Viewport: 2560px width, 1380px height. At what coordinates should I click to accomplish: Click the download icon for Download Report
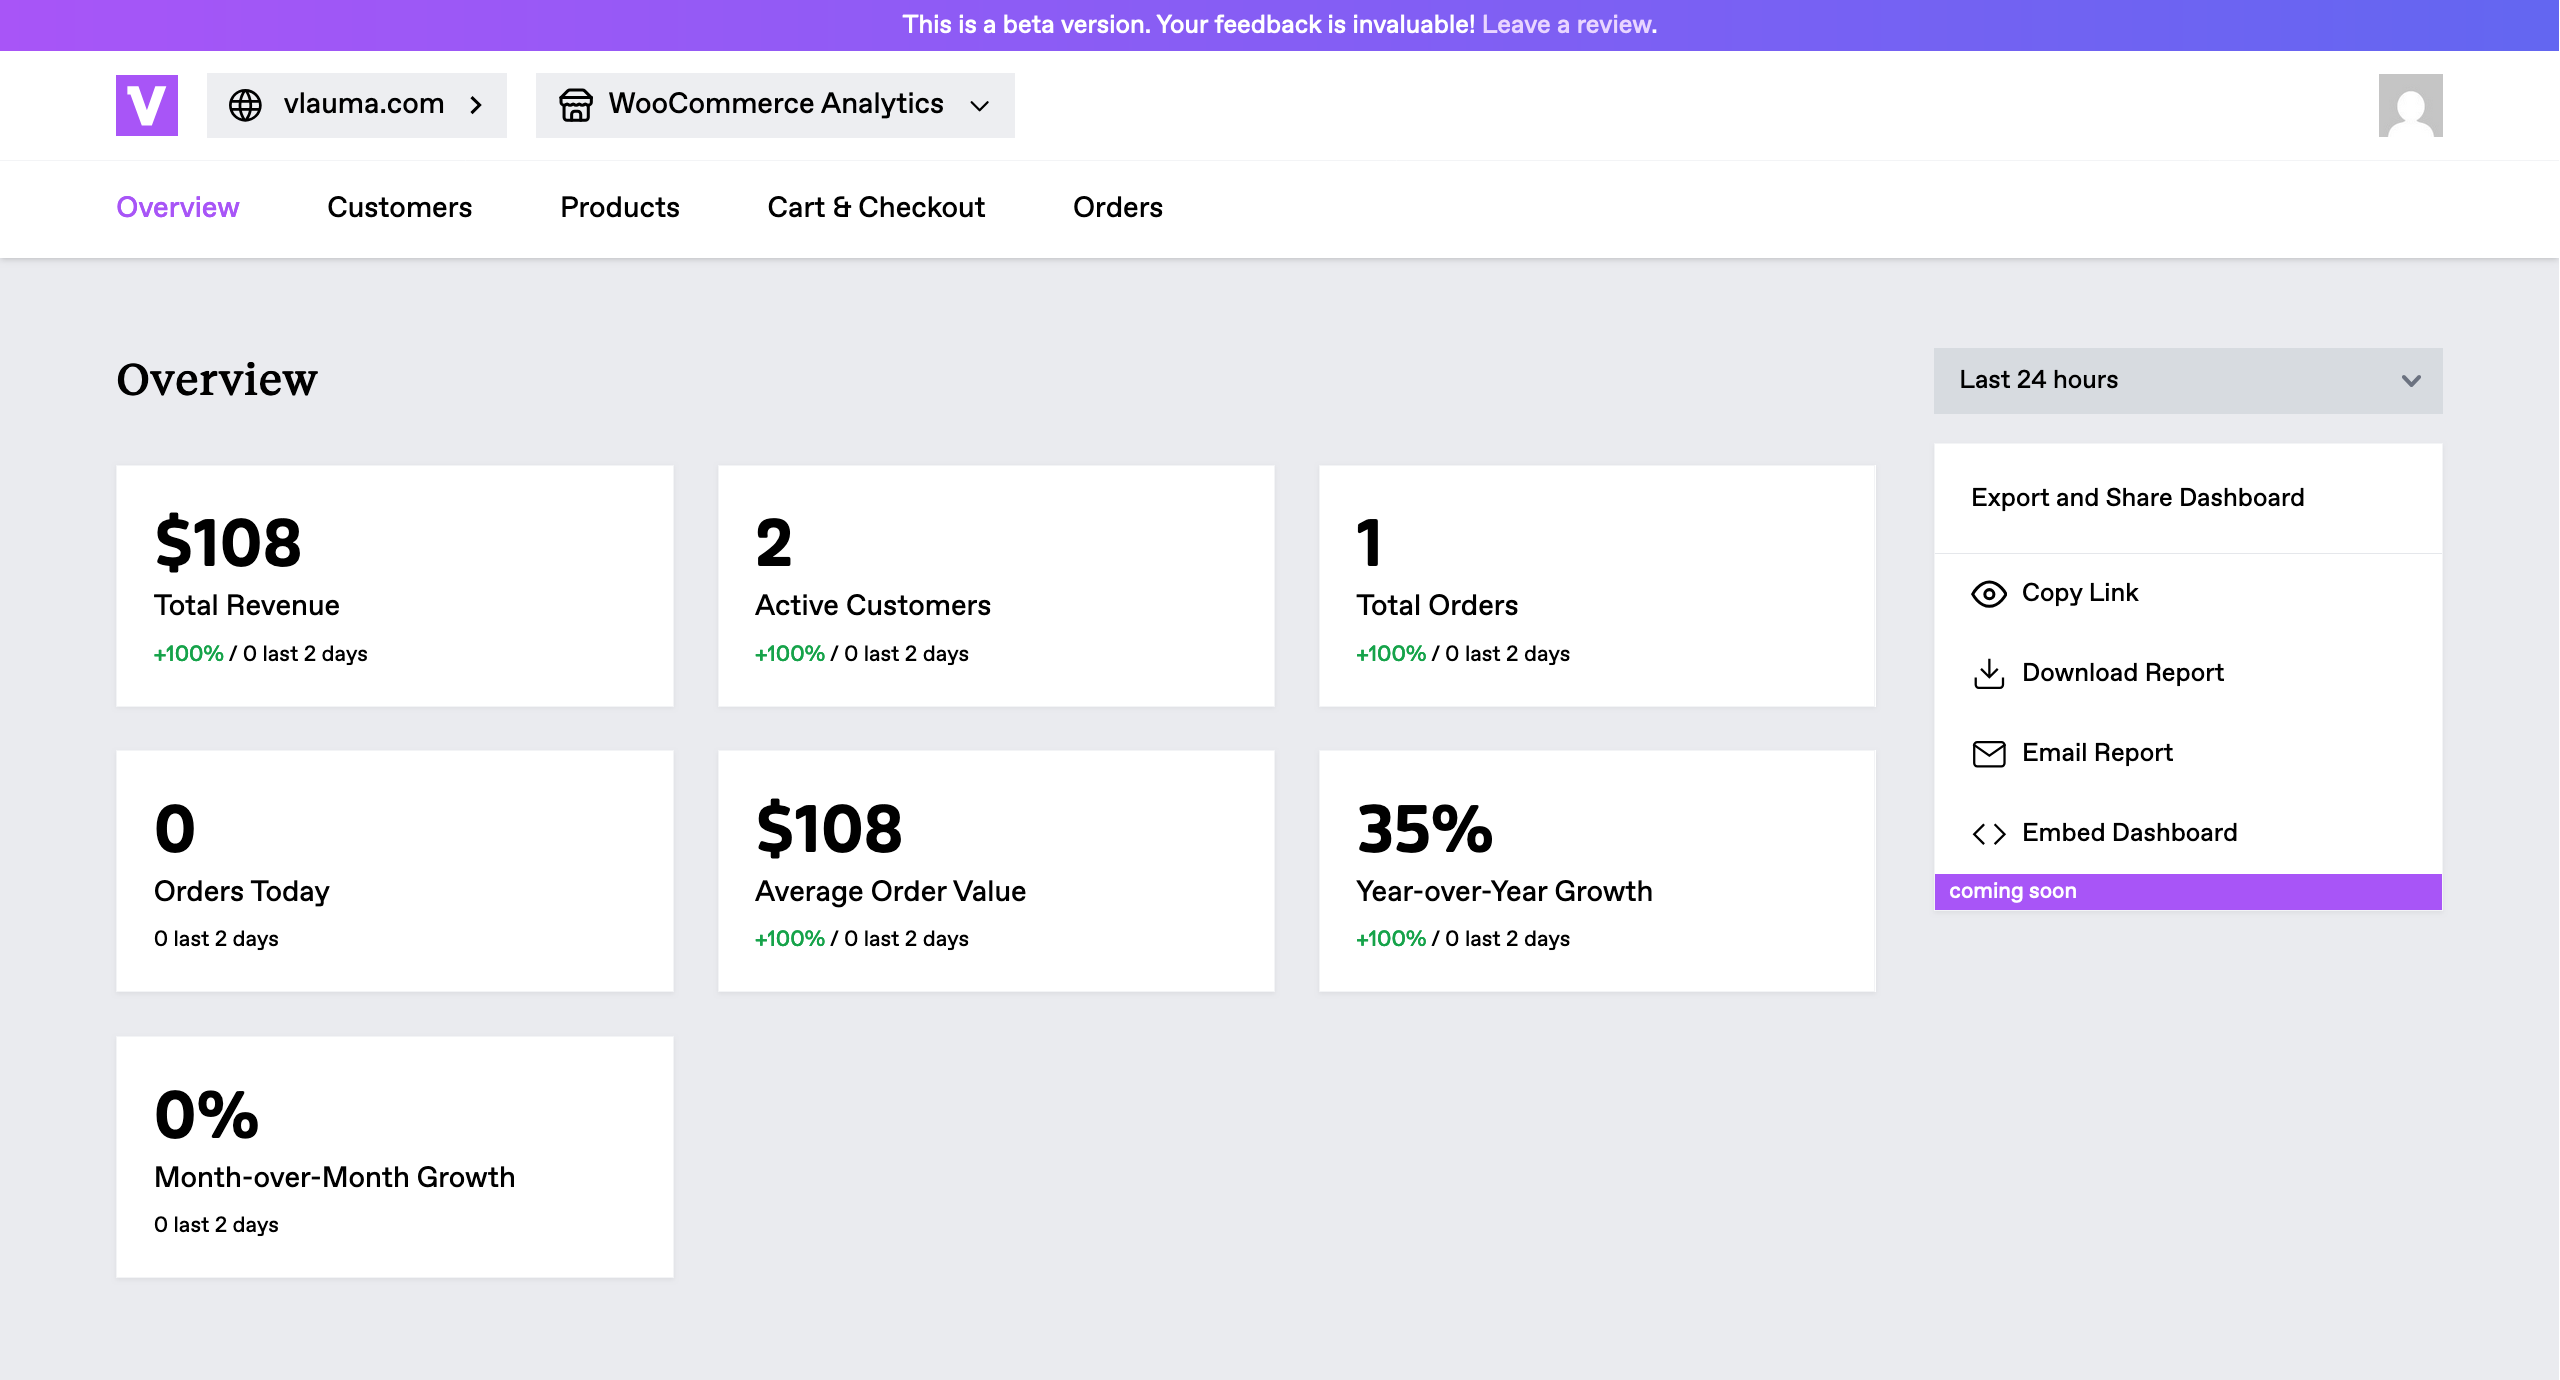click(1988, 674)
